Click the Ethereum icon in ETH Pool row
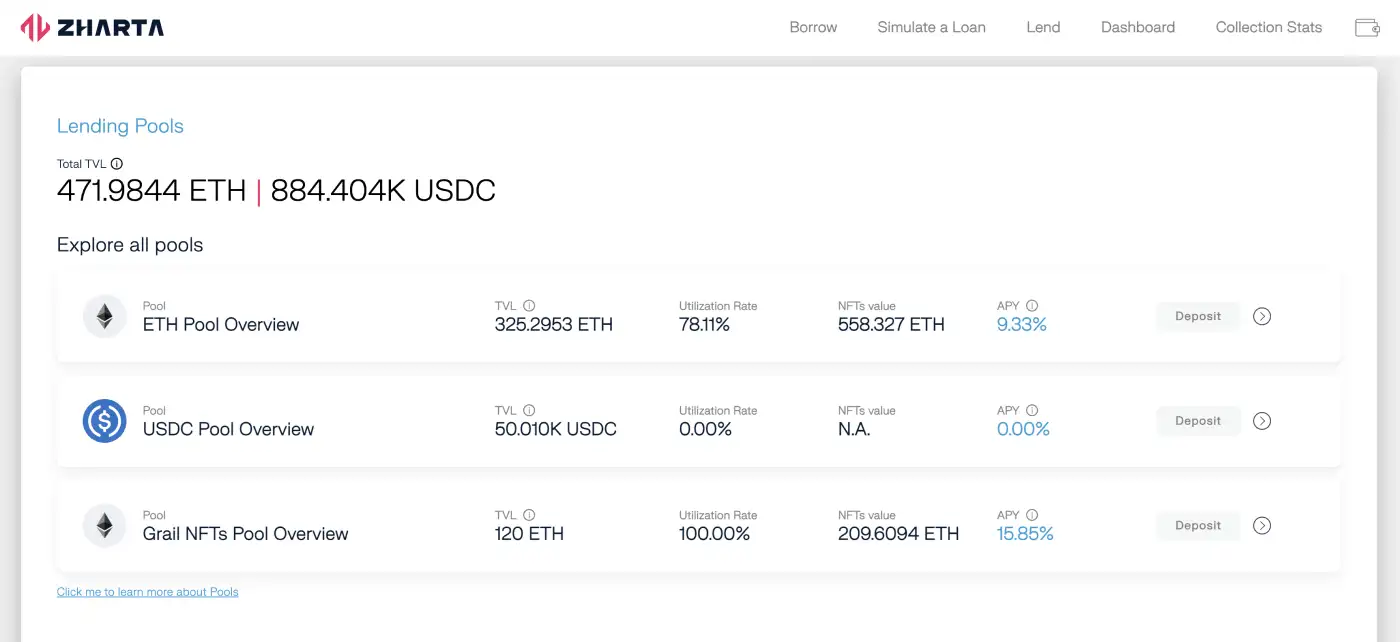1400x642 pixels. click(104, 317)
